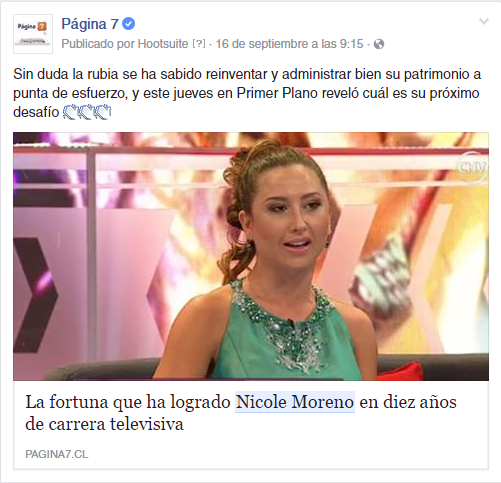Click the word 'desafío' in post text
501x483 pixels.
pyautogui.click(x=36, y=112)
